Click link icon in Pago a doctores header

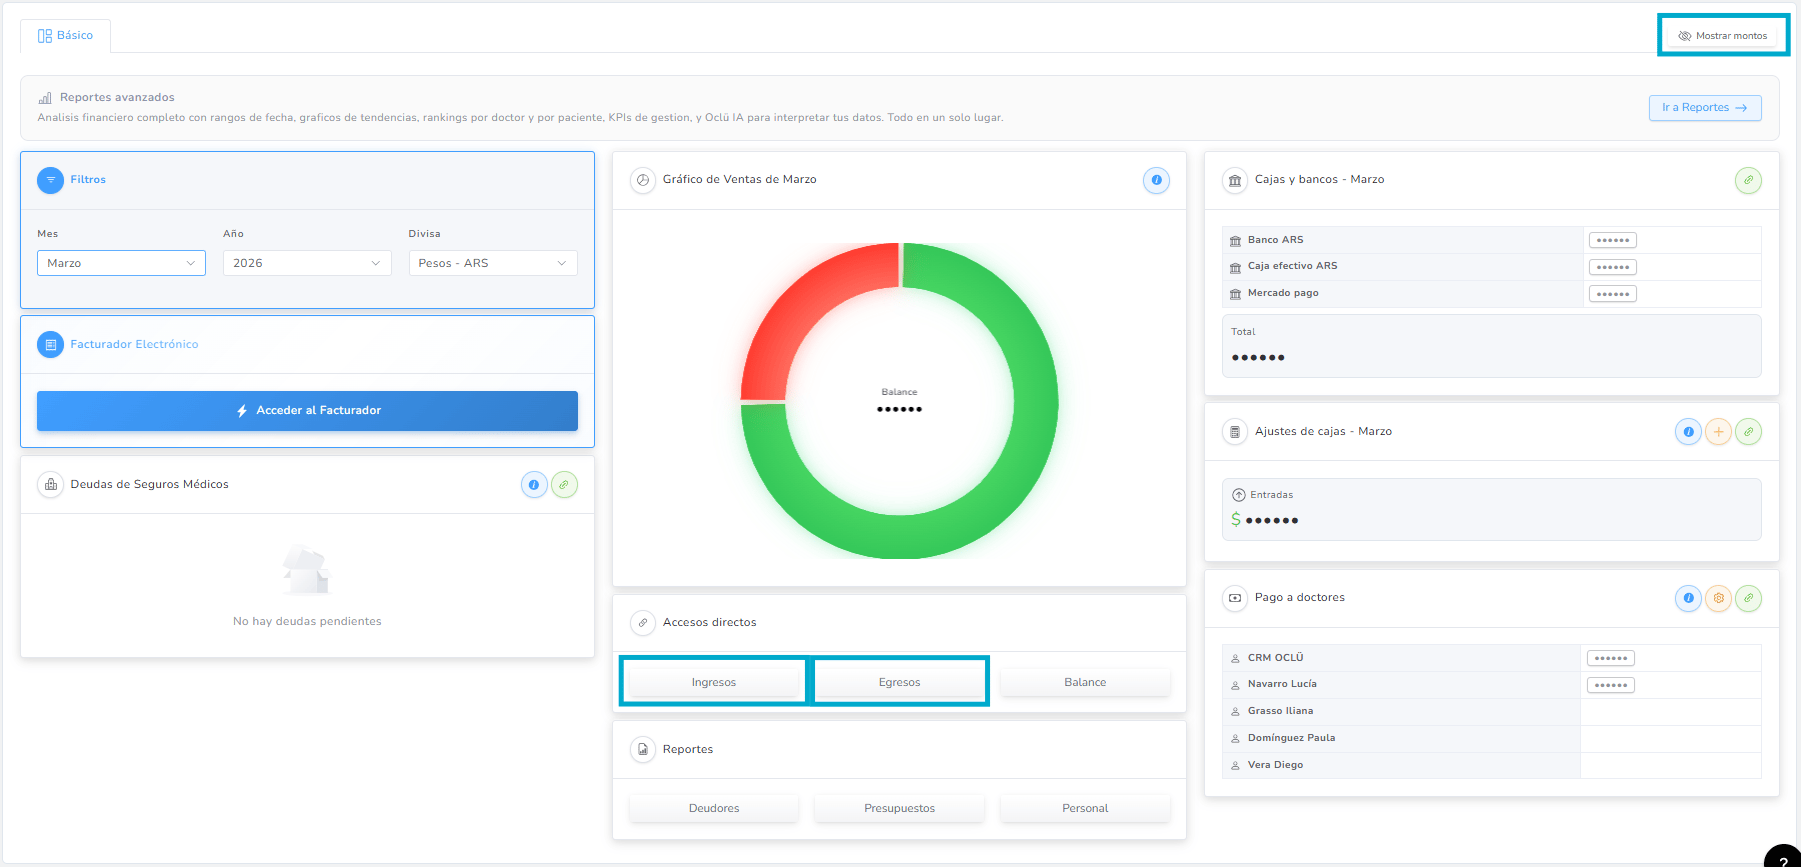(x=1748, y=598)
